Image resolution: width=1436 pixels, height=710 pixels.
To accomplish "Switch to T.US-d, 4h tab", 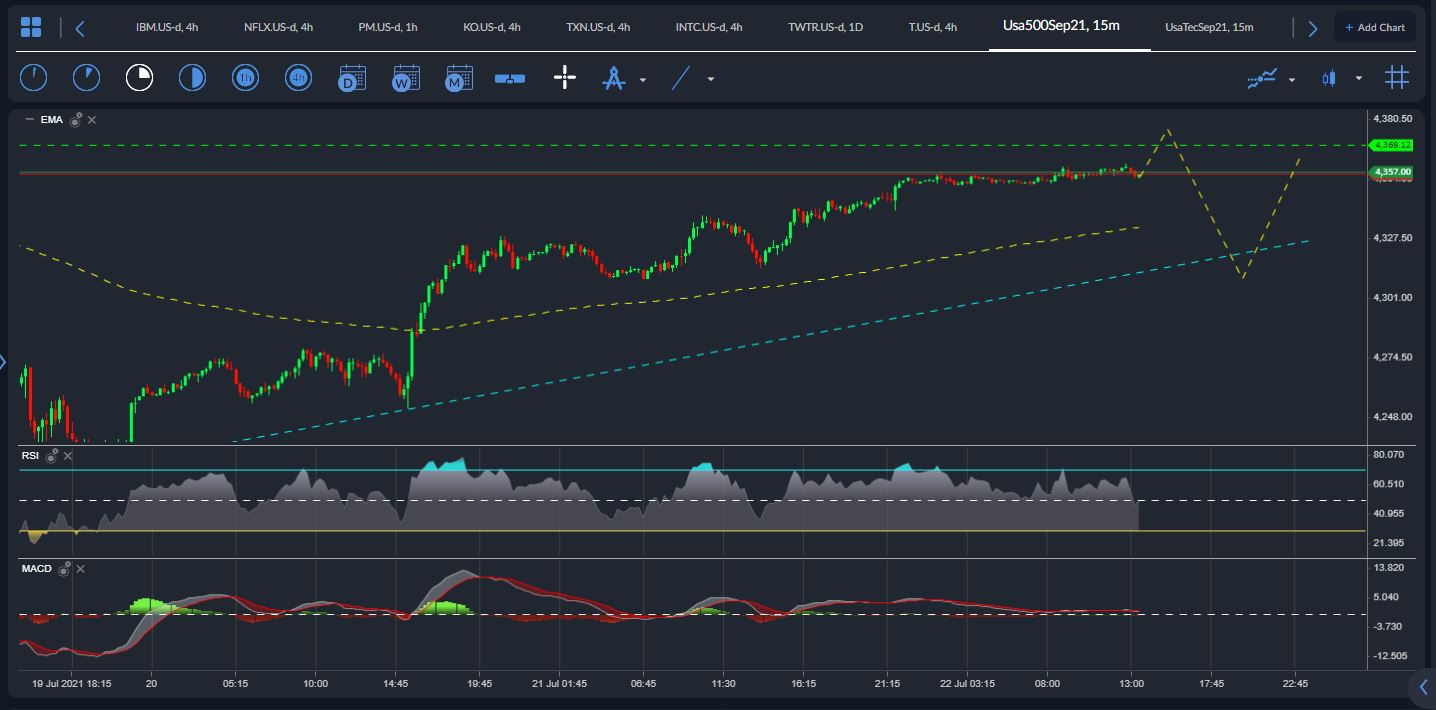I will [932, 27].
